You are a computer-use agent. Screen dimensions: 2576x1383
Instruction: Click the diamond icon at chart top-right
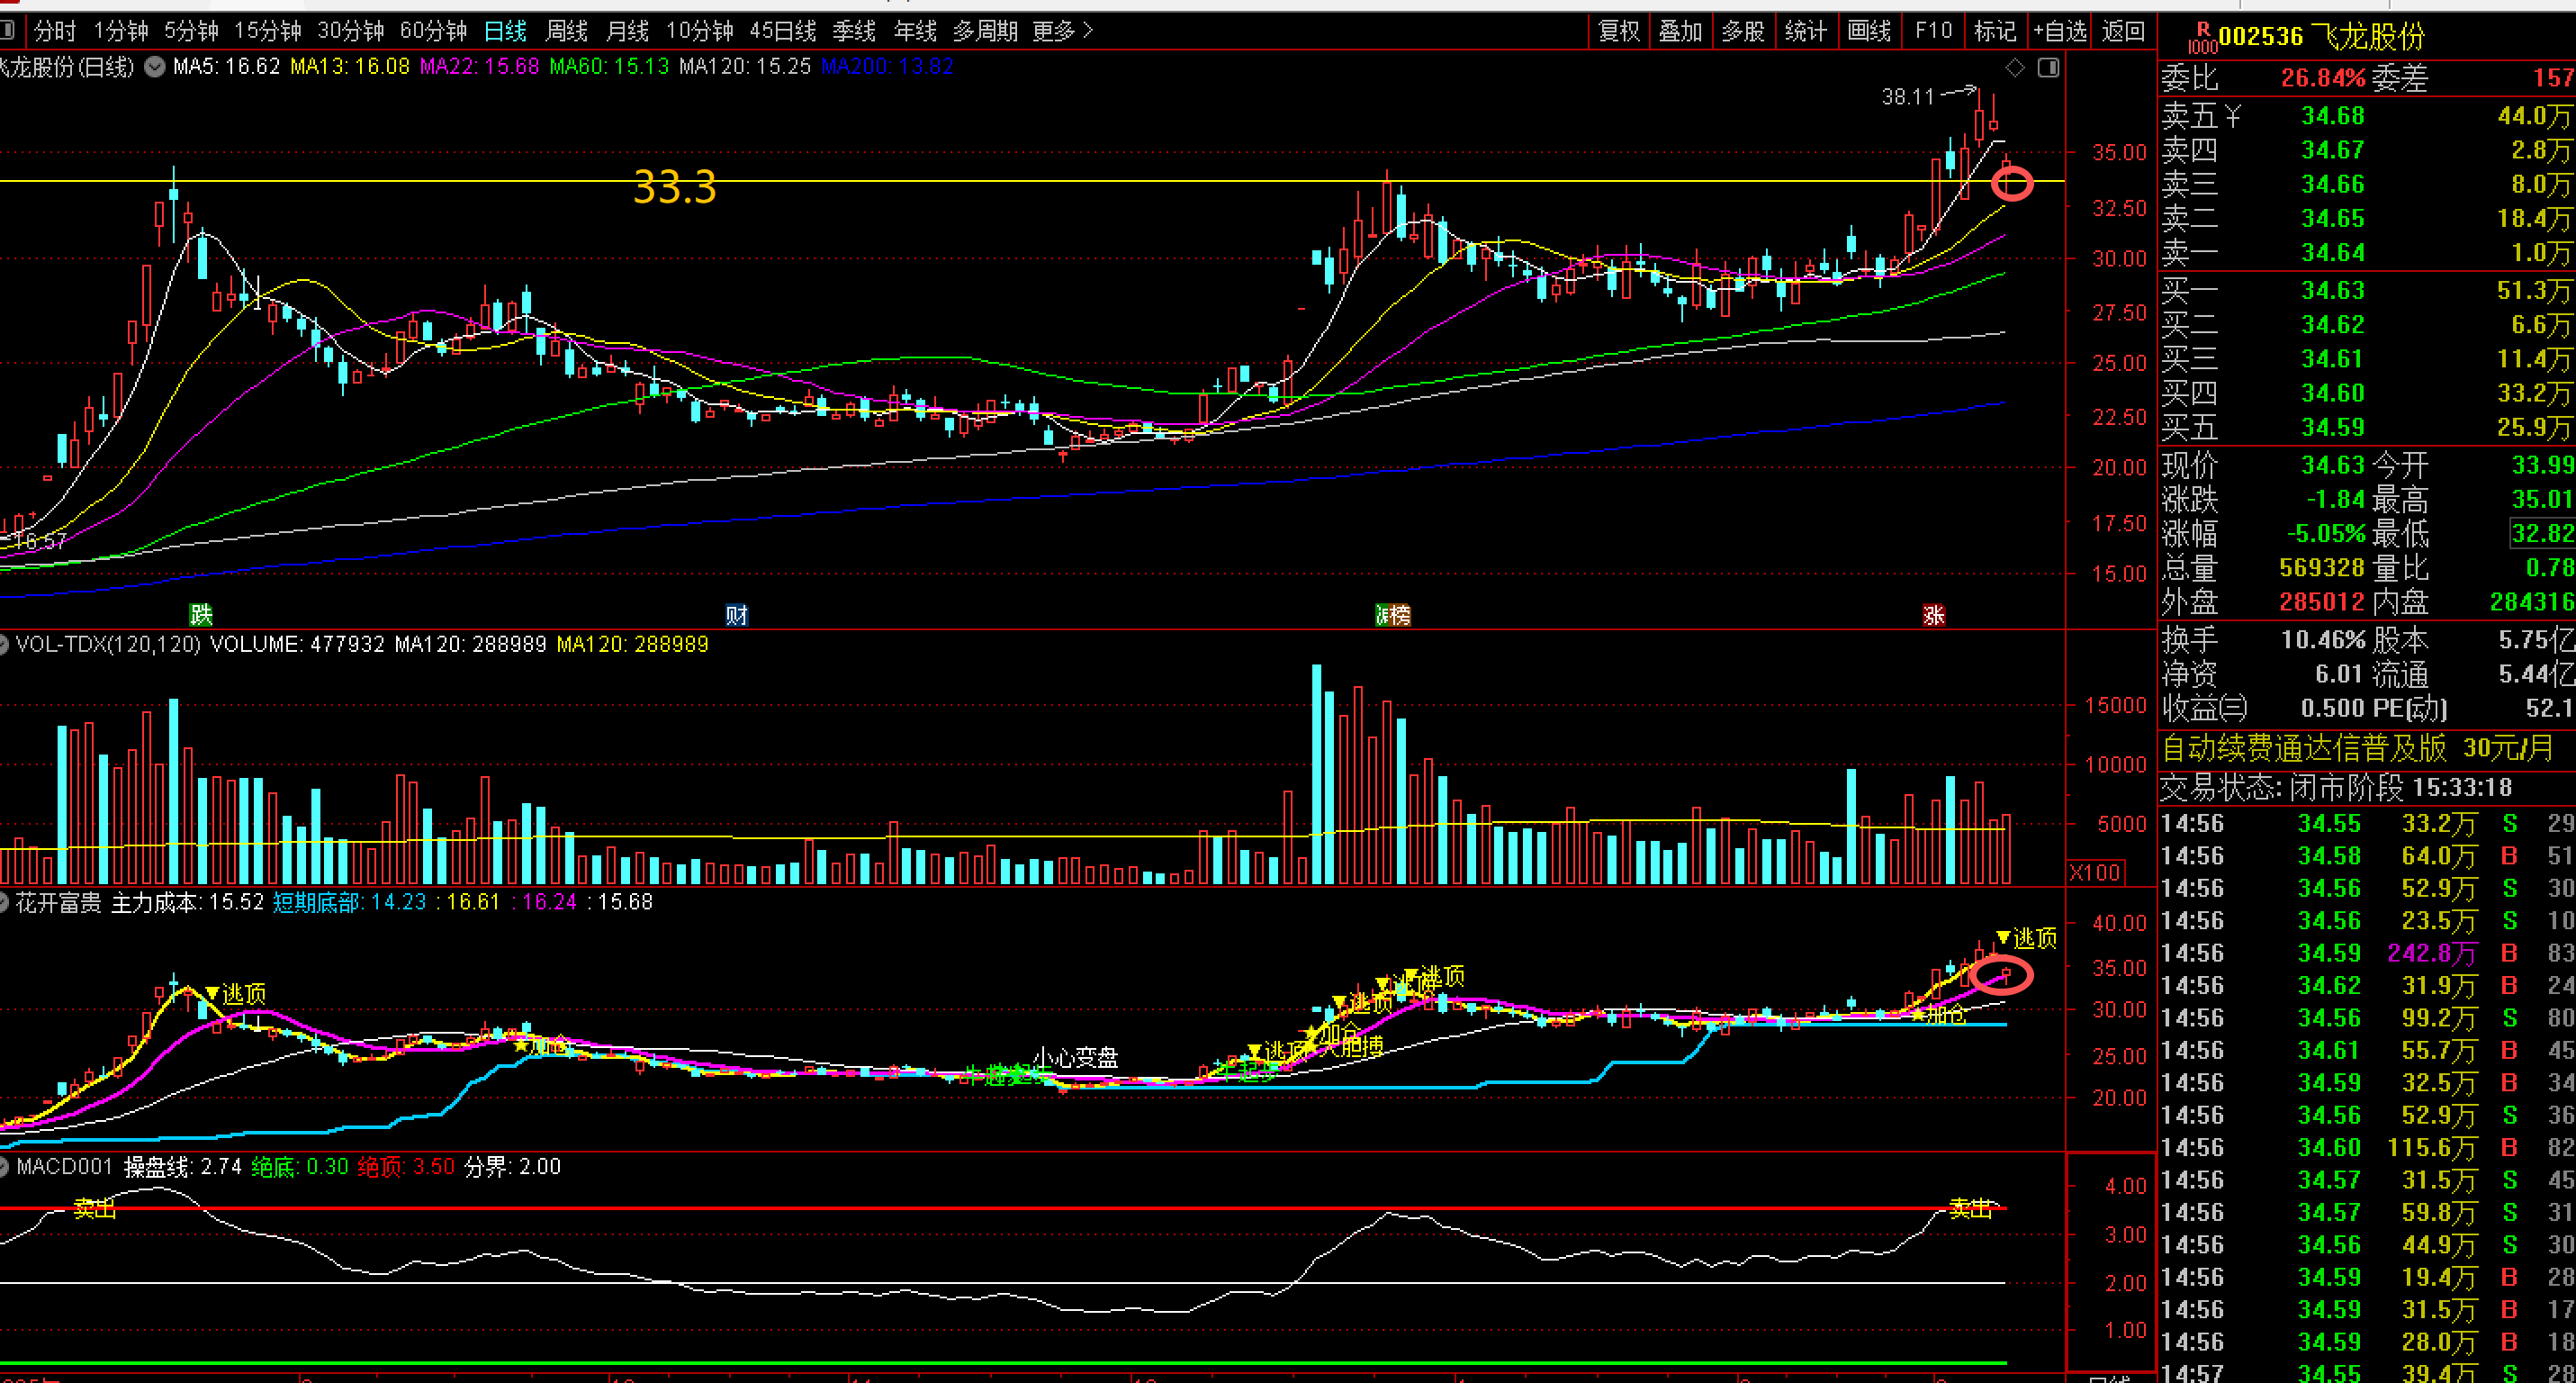point(2015,67)
